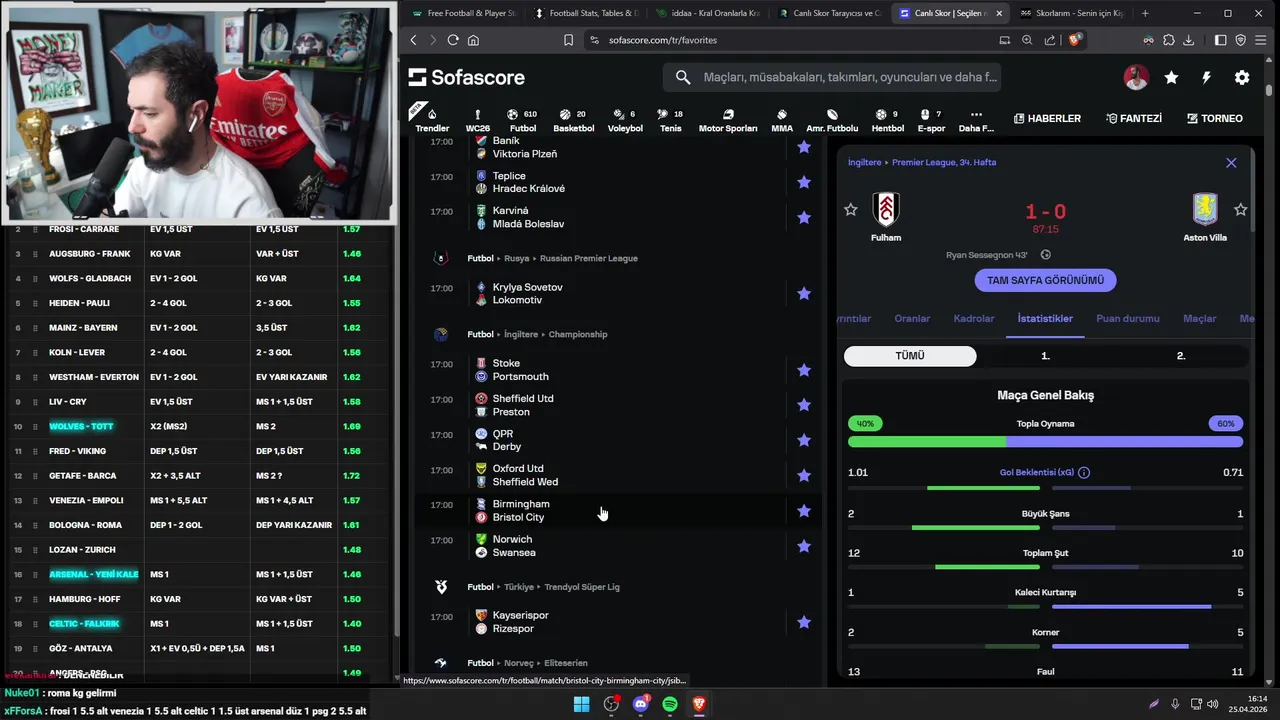Image resolution: width=1280 pixels, height=720 pixels.
Task: Reload the page in browser toolbar
Action: [453, 40]
